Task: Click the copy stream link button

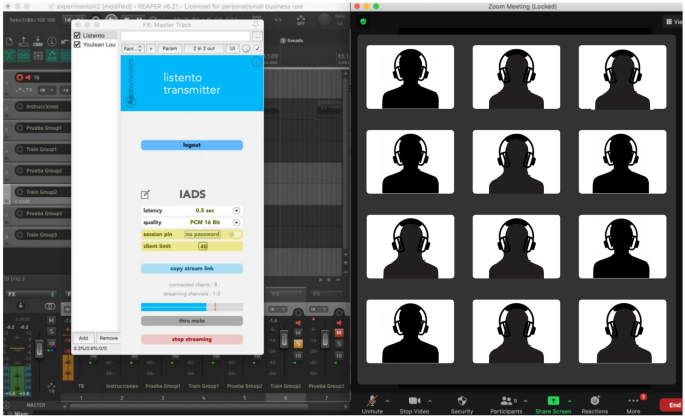Action: coord(191,269)
